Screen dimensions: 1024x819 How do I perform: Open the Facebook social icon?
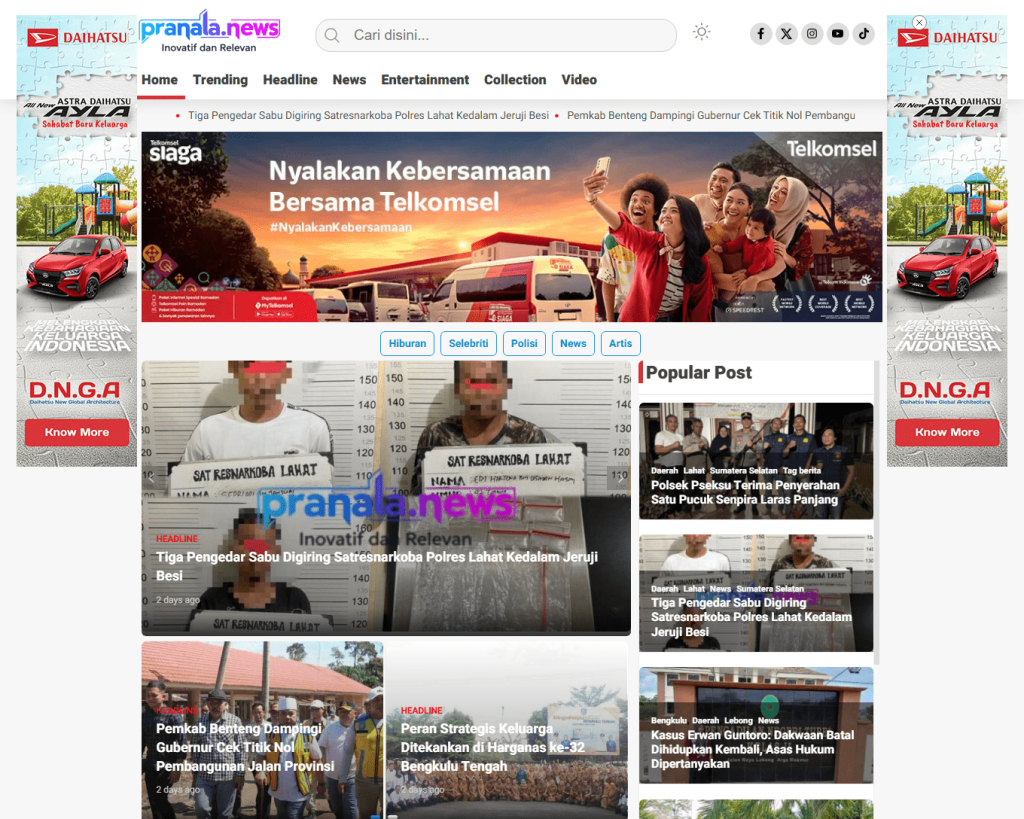[761, 34]
